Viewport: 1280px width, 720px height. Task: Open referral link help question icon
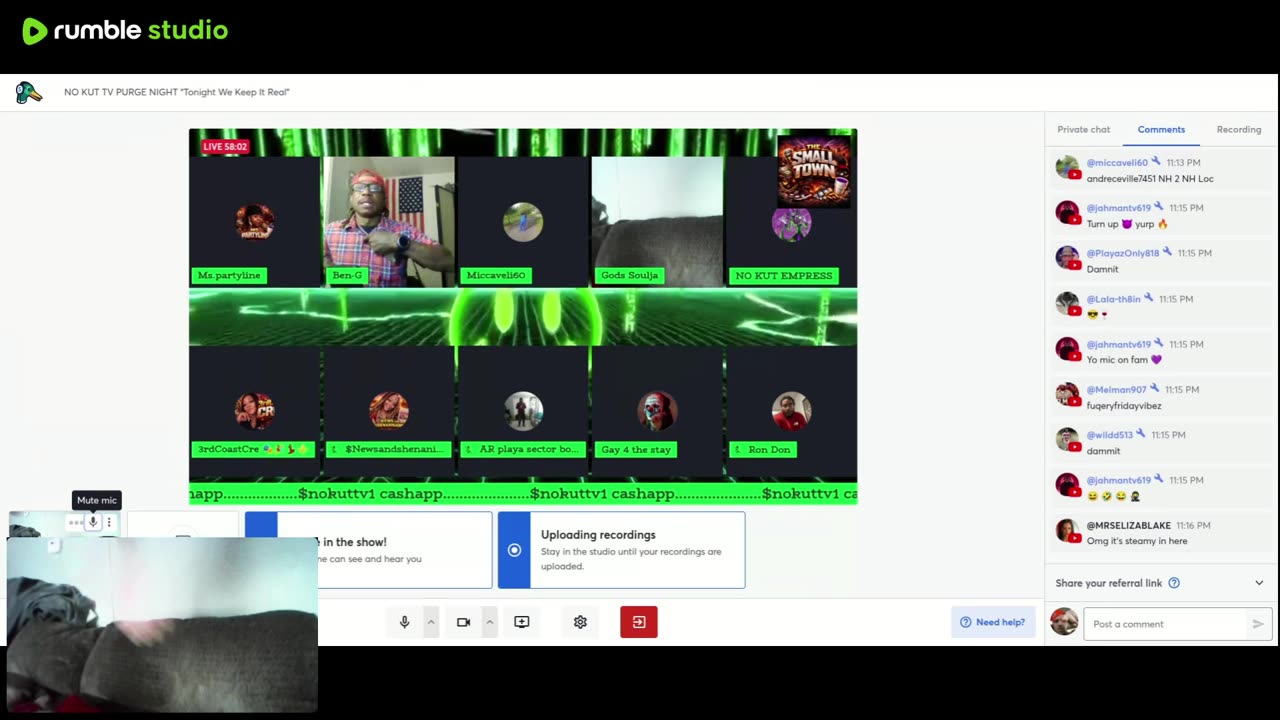coord(1174,583)
